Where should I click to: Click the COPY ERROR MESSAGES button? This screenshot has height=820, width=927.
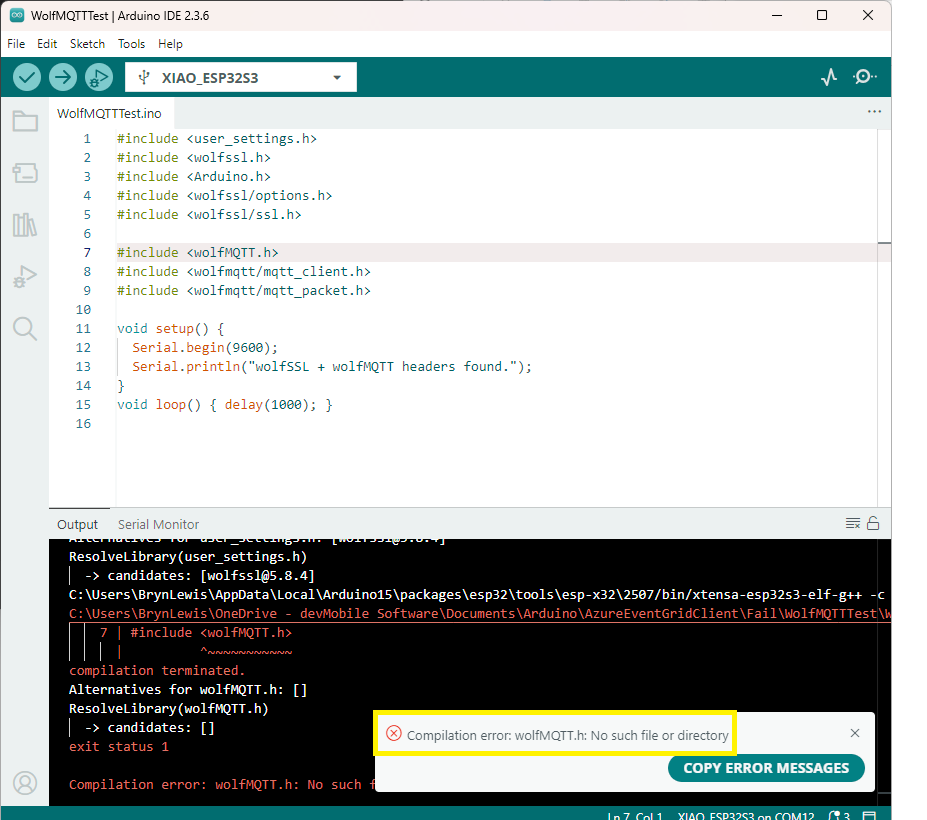766,768
